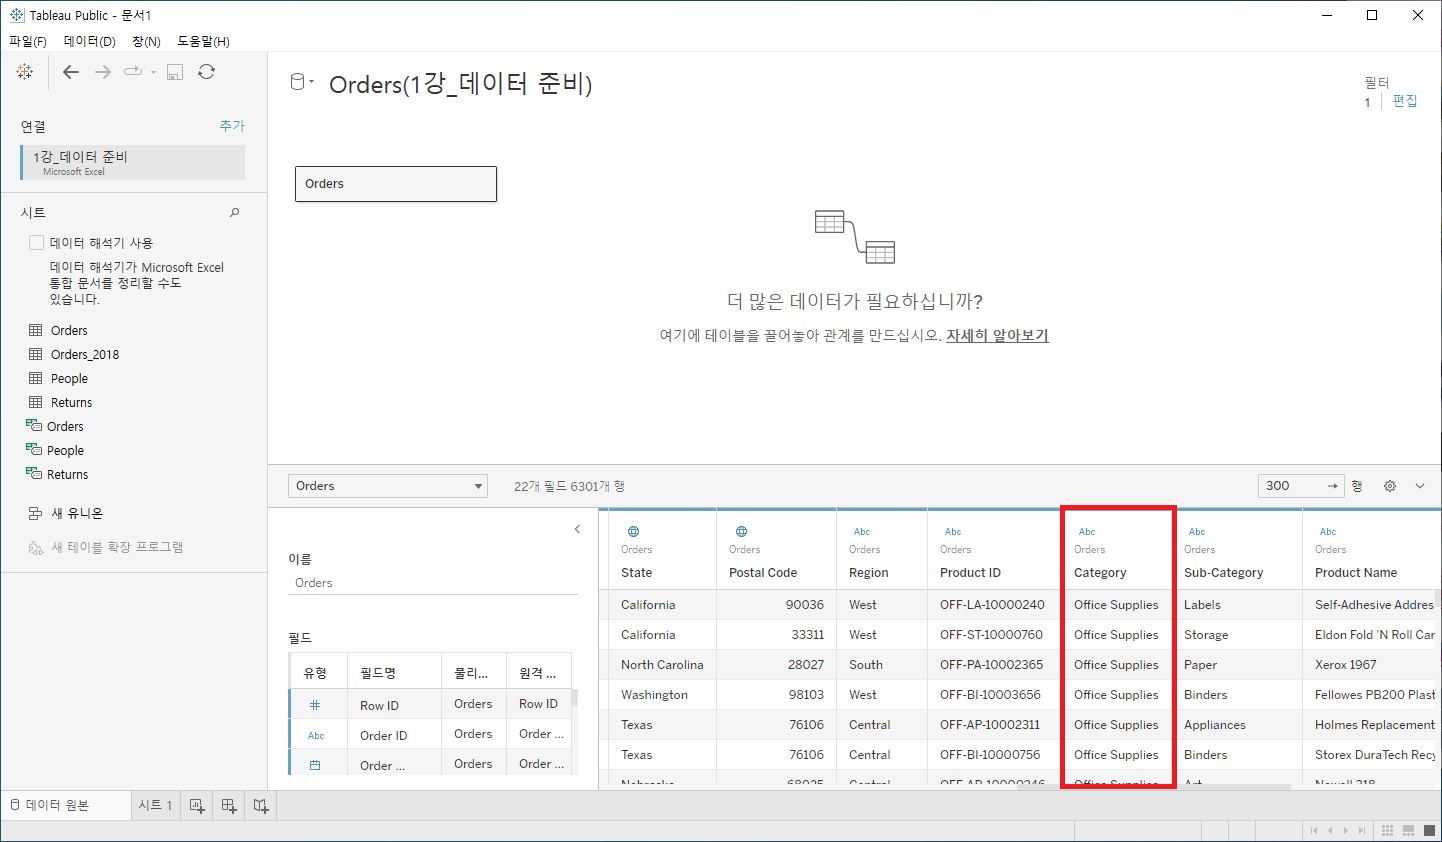Image resolution: width=1442 pixels, height=842 pixels.
Task: Select the Category column header
Action: click(x=1100, y=573)
